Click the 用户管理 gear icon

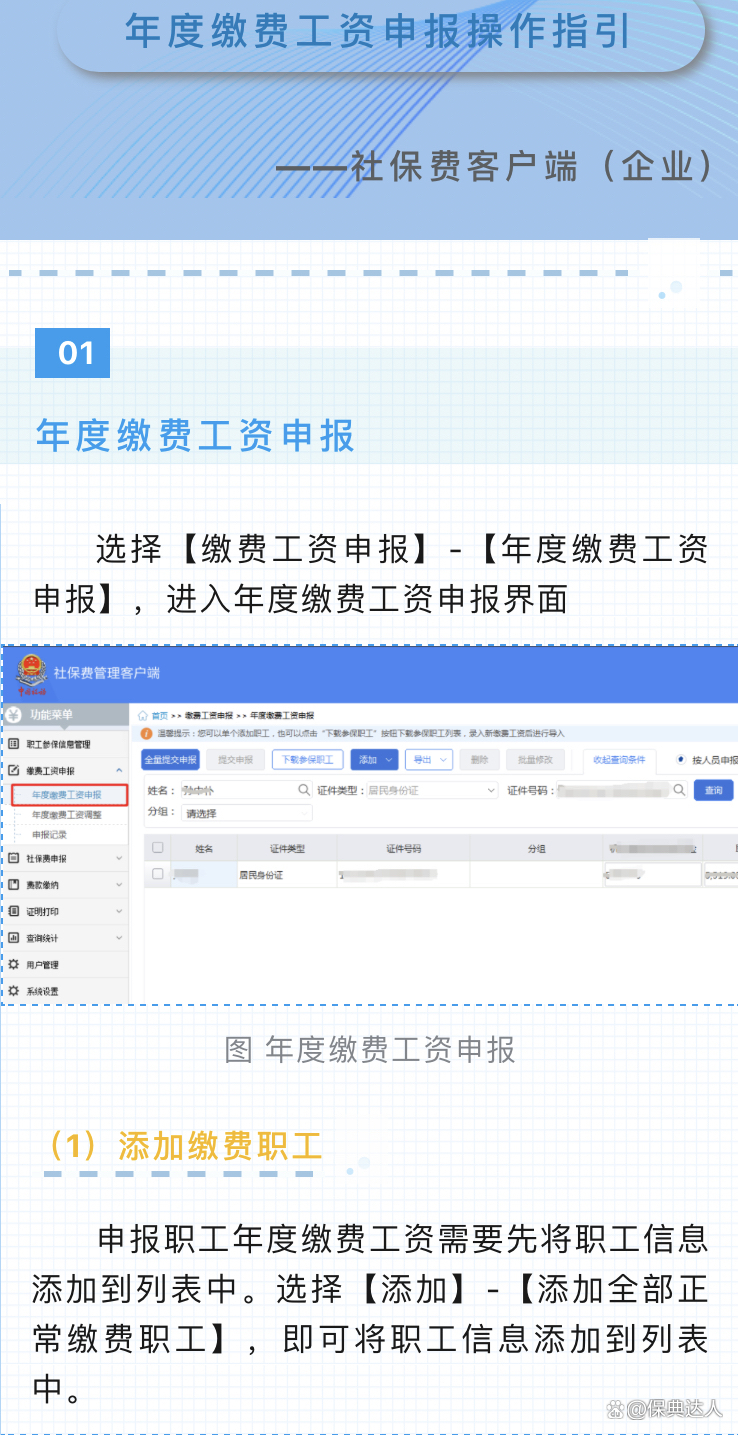coord(14,964)
